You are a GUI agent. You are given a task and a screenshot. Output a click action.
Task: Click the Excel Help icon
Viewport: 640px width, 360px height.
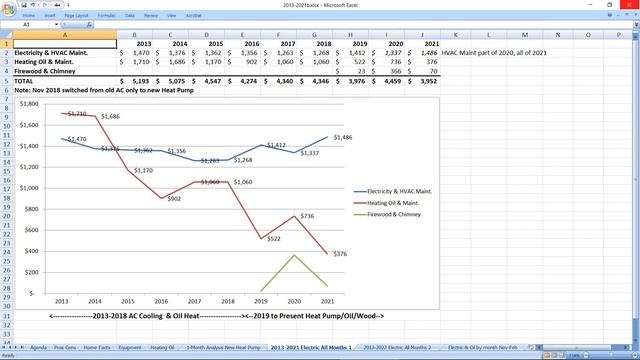(x=609, y=15)
